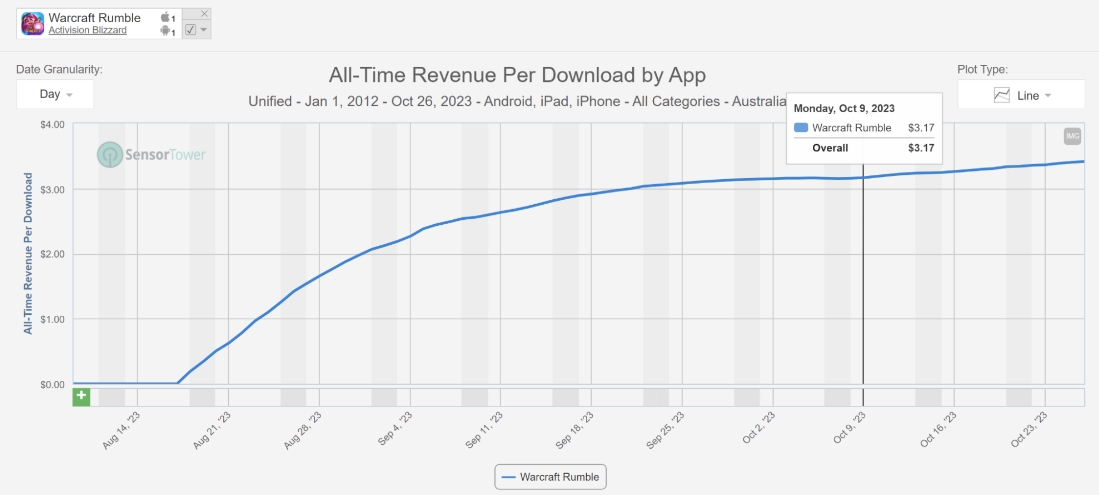Open the Date Granularity Day dropdown
The image size is (1099, 495).
pyautogui.click(x=55, y=94)
